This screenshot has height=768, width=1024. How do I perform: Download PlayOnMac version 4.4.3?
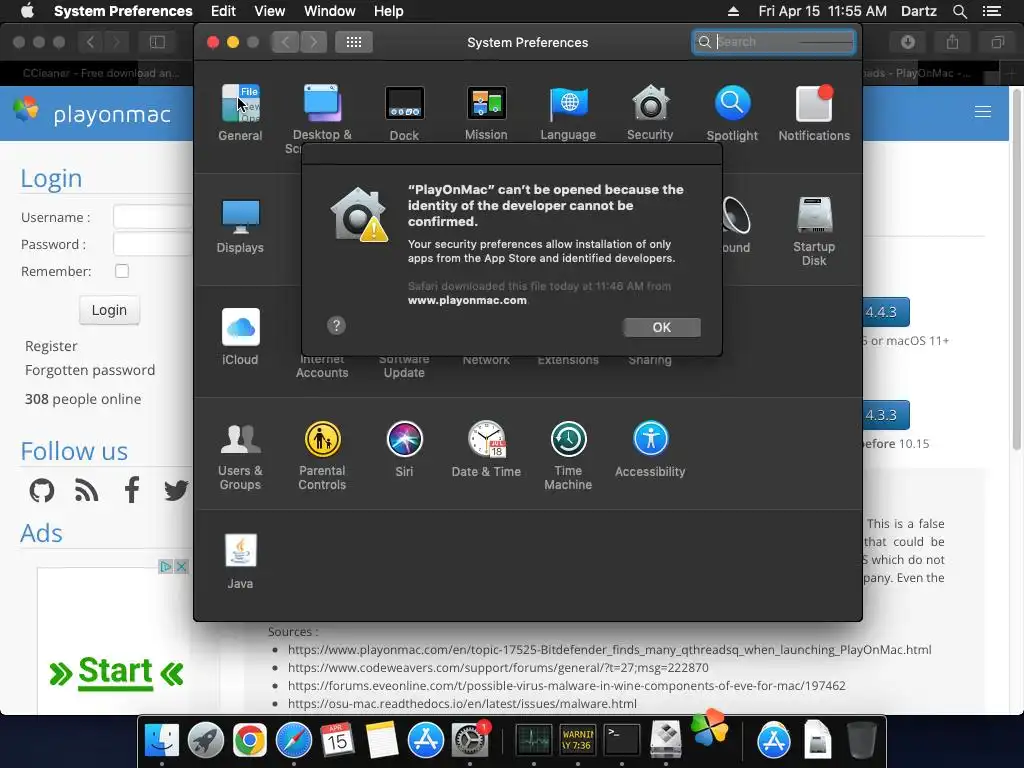(x=886, y=312)
